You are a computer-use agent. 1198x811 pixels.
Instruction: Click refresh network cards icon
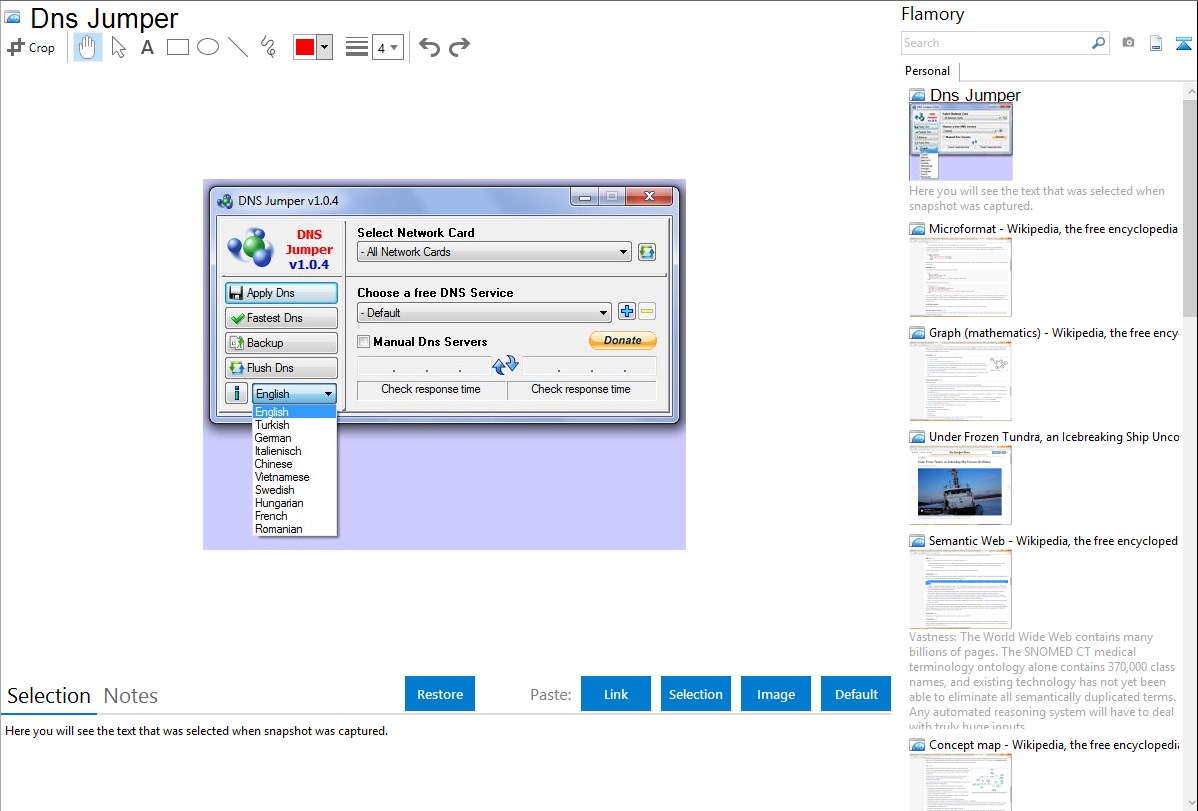pyautogui.click(x=647, y=251)
